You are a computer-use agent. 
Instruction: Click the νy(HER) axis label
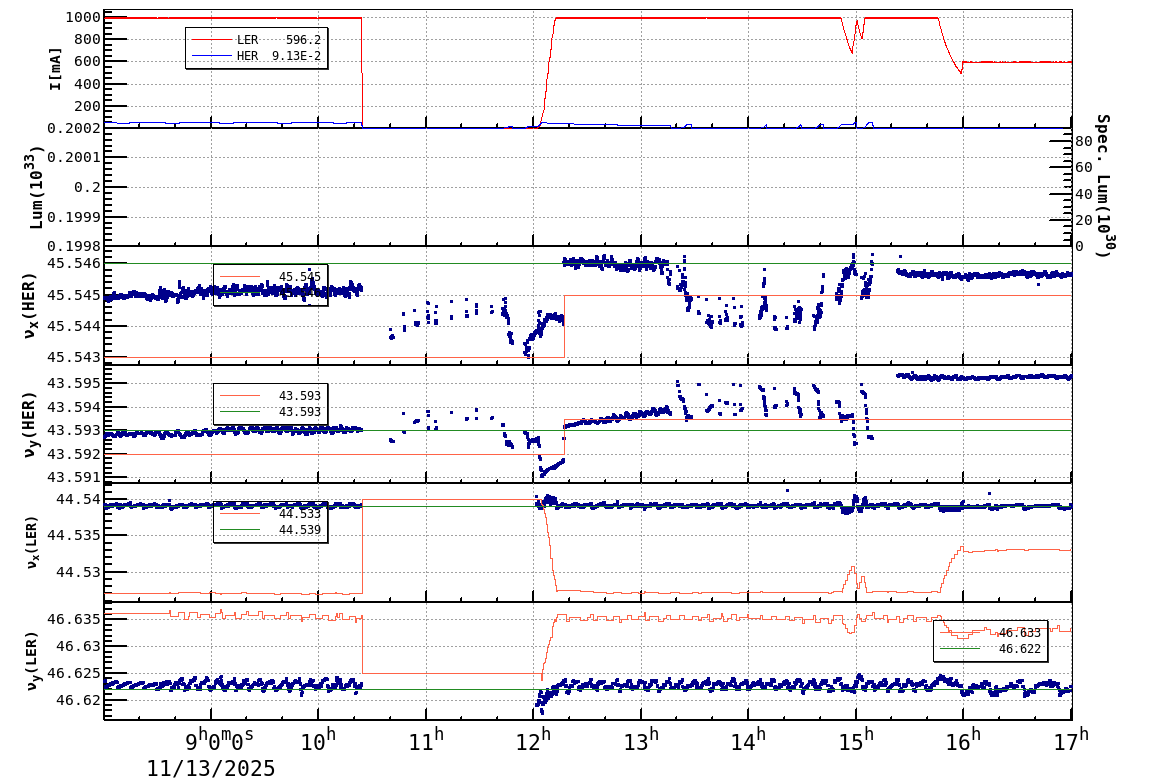click(29, 425)
